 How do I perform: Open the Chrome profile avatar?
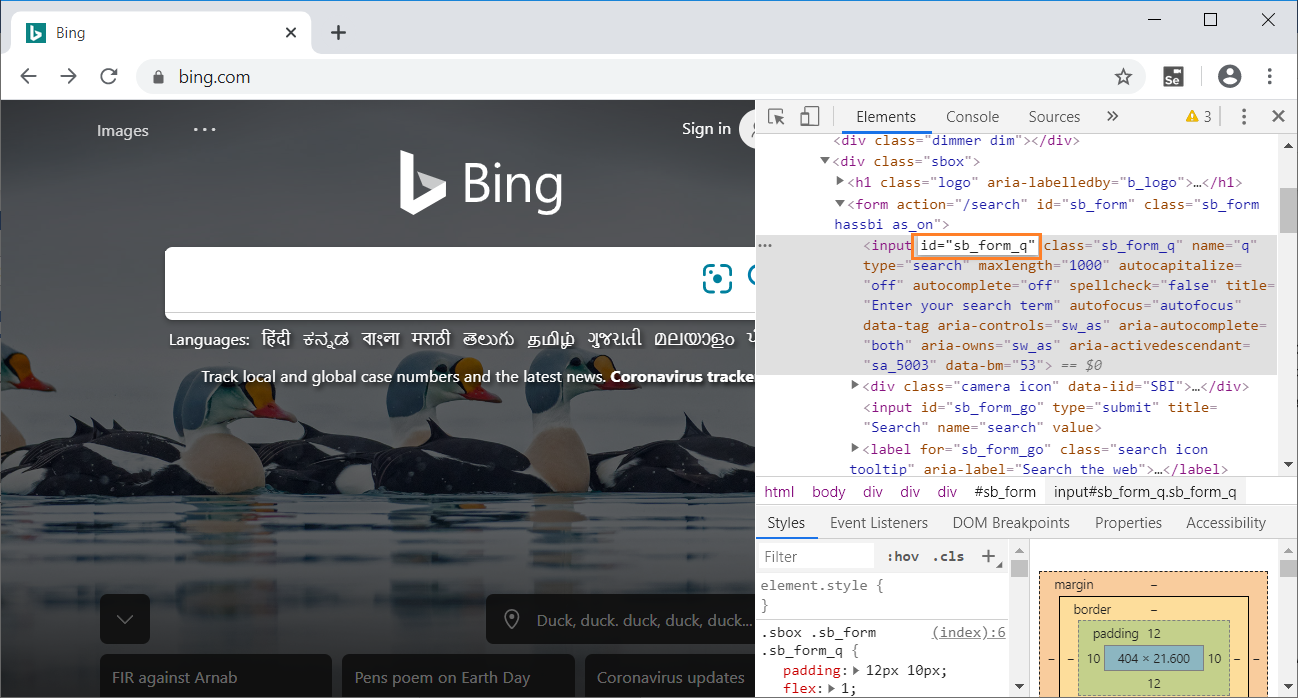click(x=1230, y=77)
